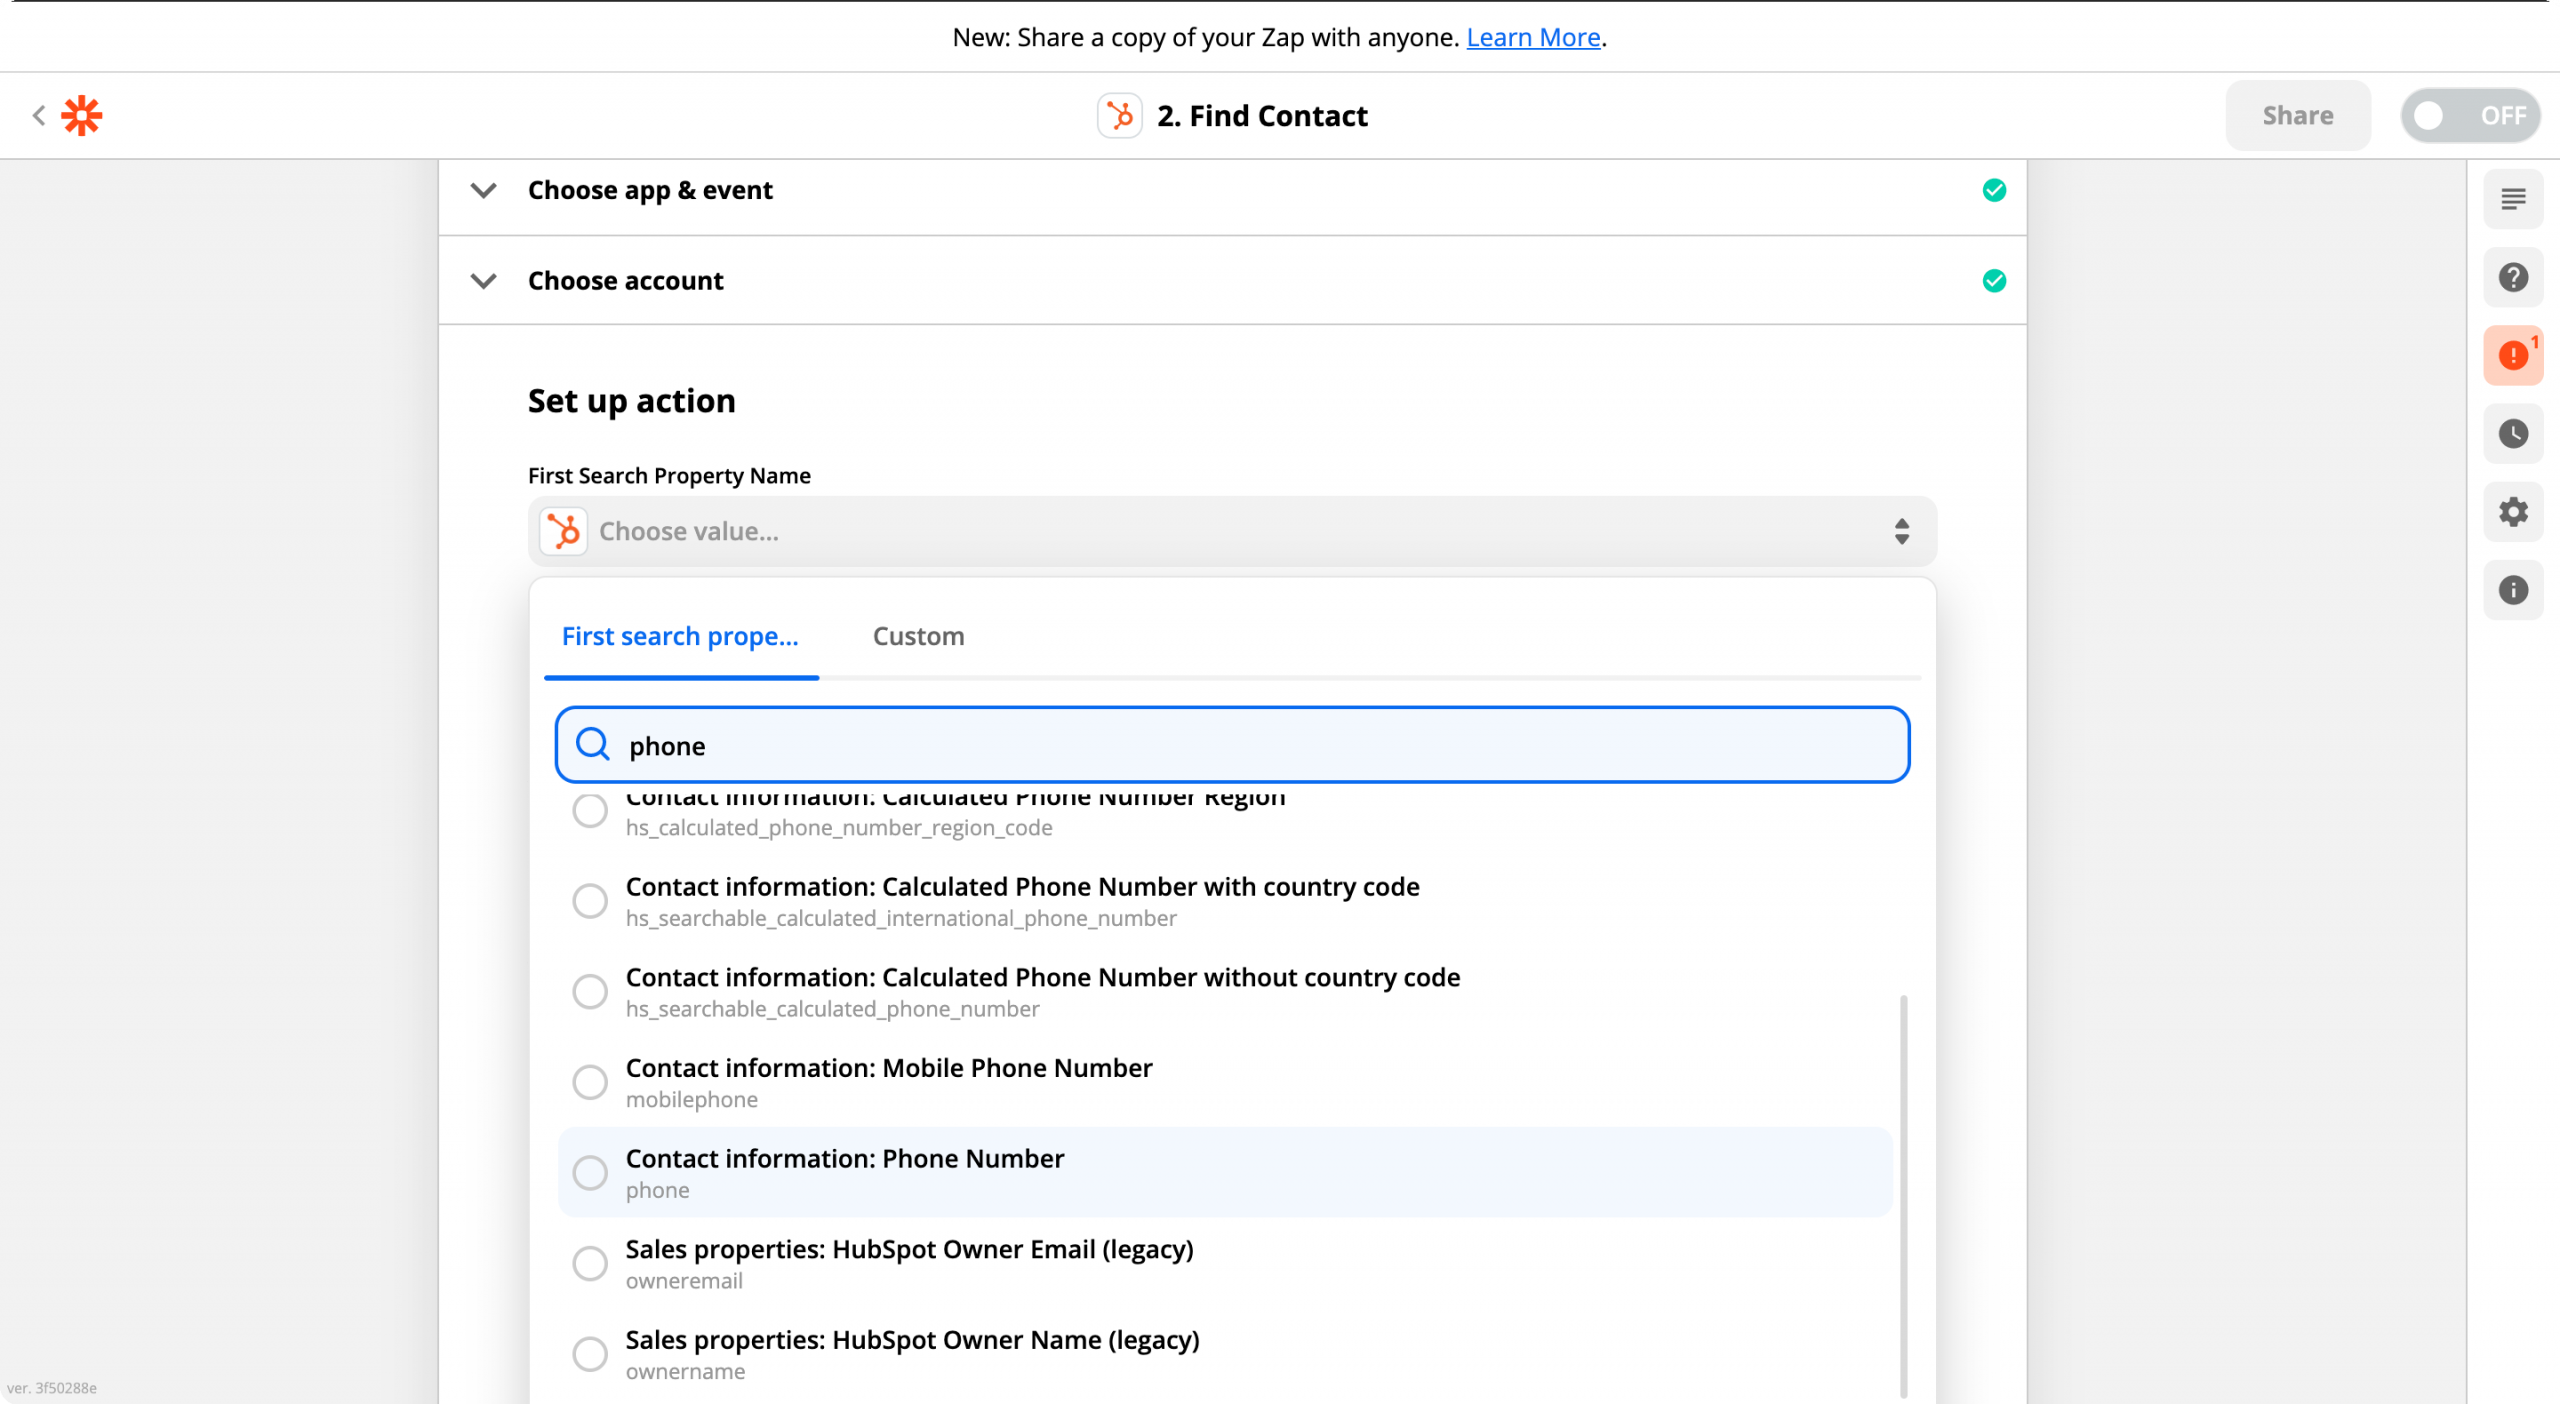
Task: Toggle the Zap OFF switch
Action: click(2470, 116)
